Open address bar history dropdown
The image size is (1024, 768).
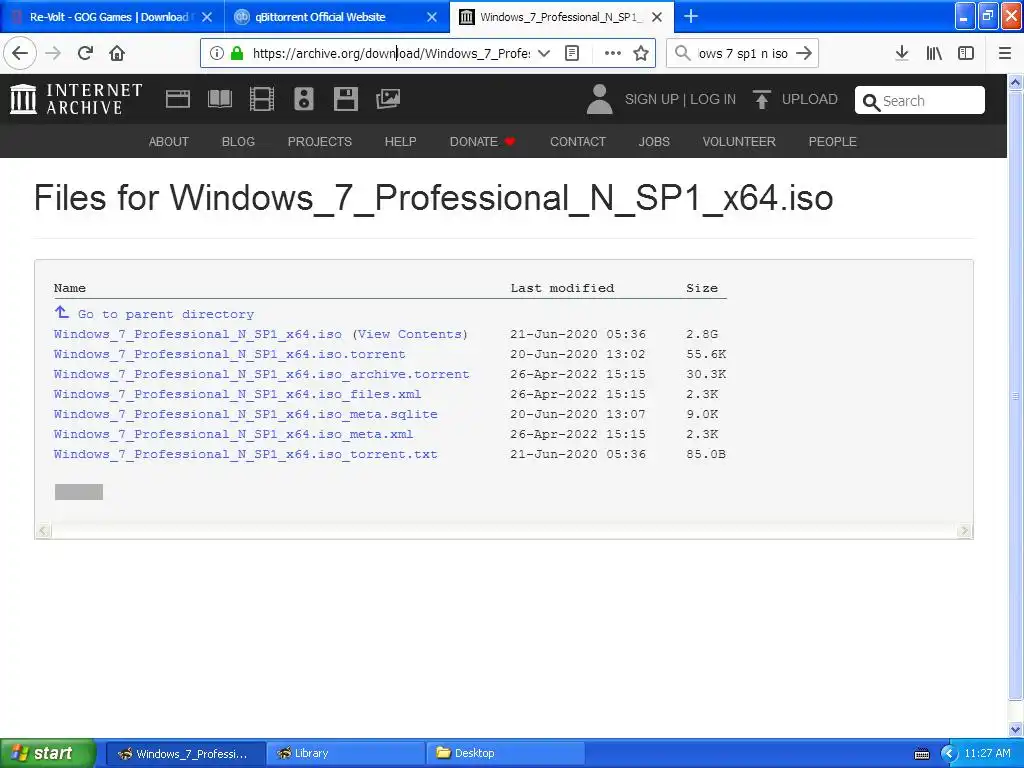(544, 53)
